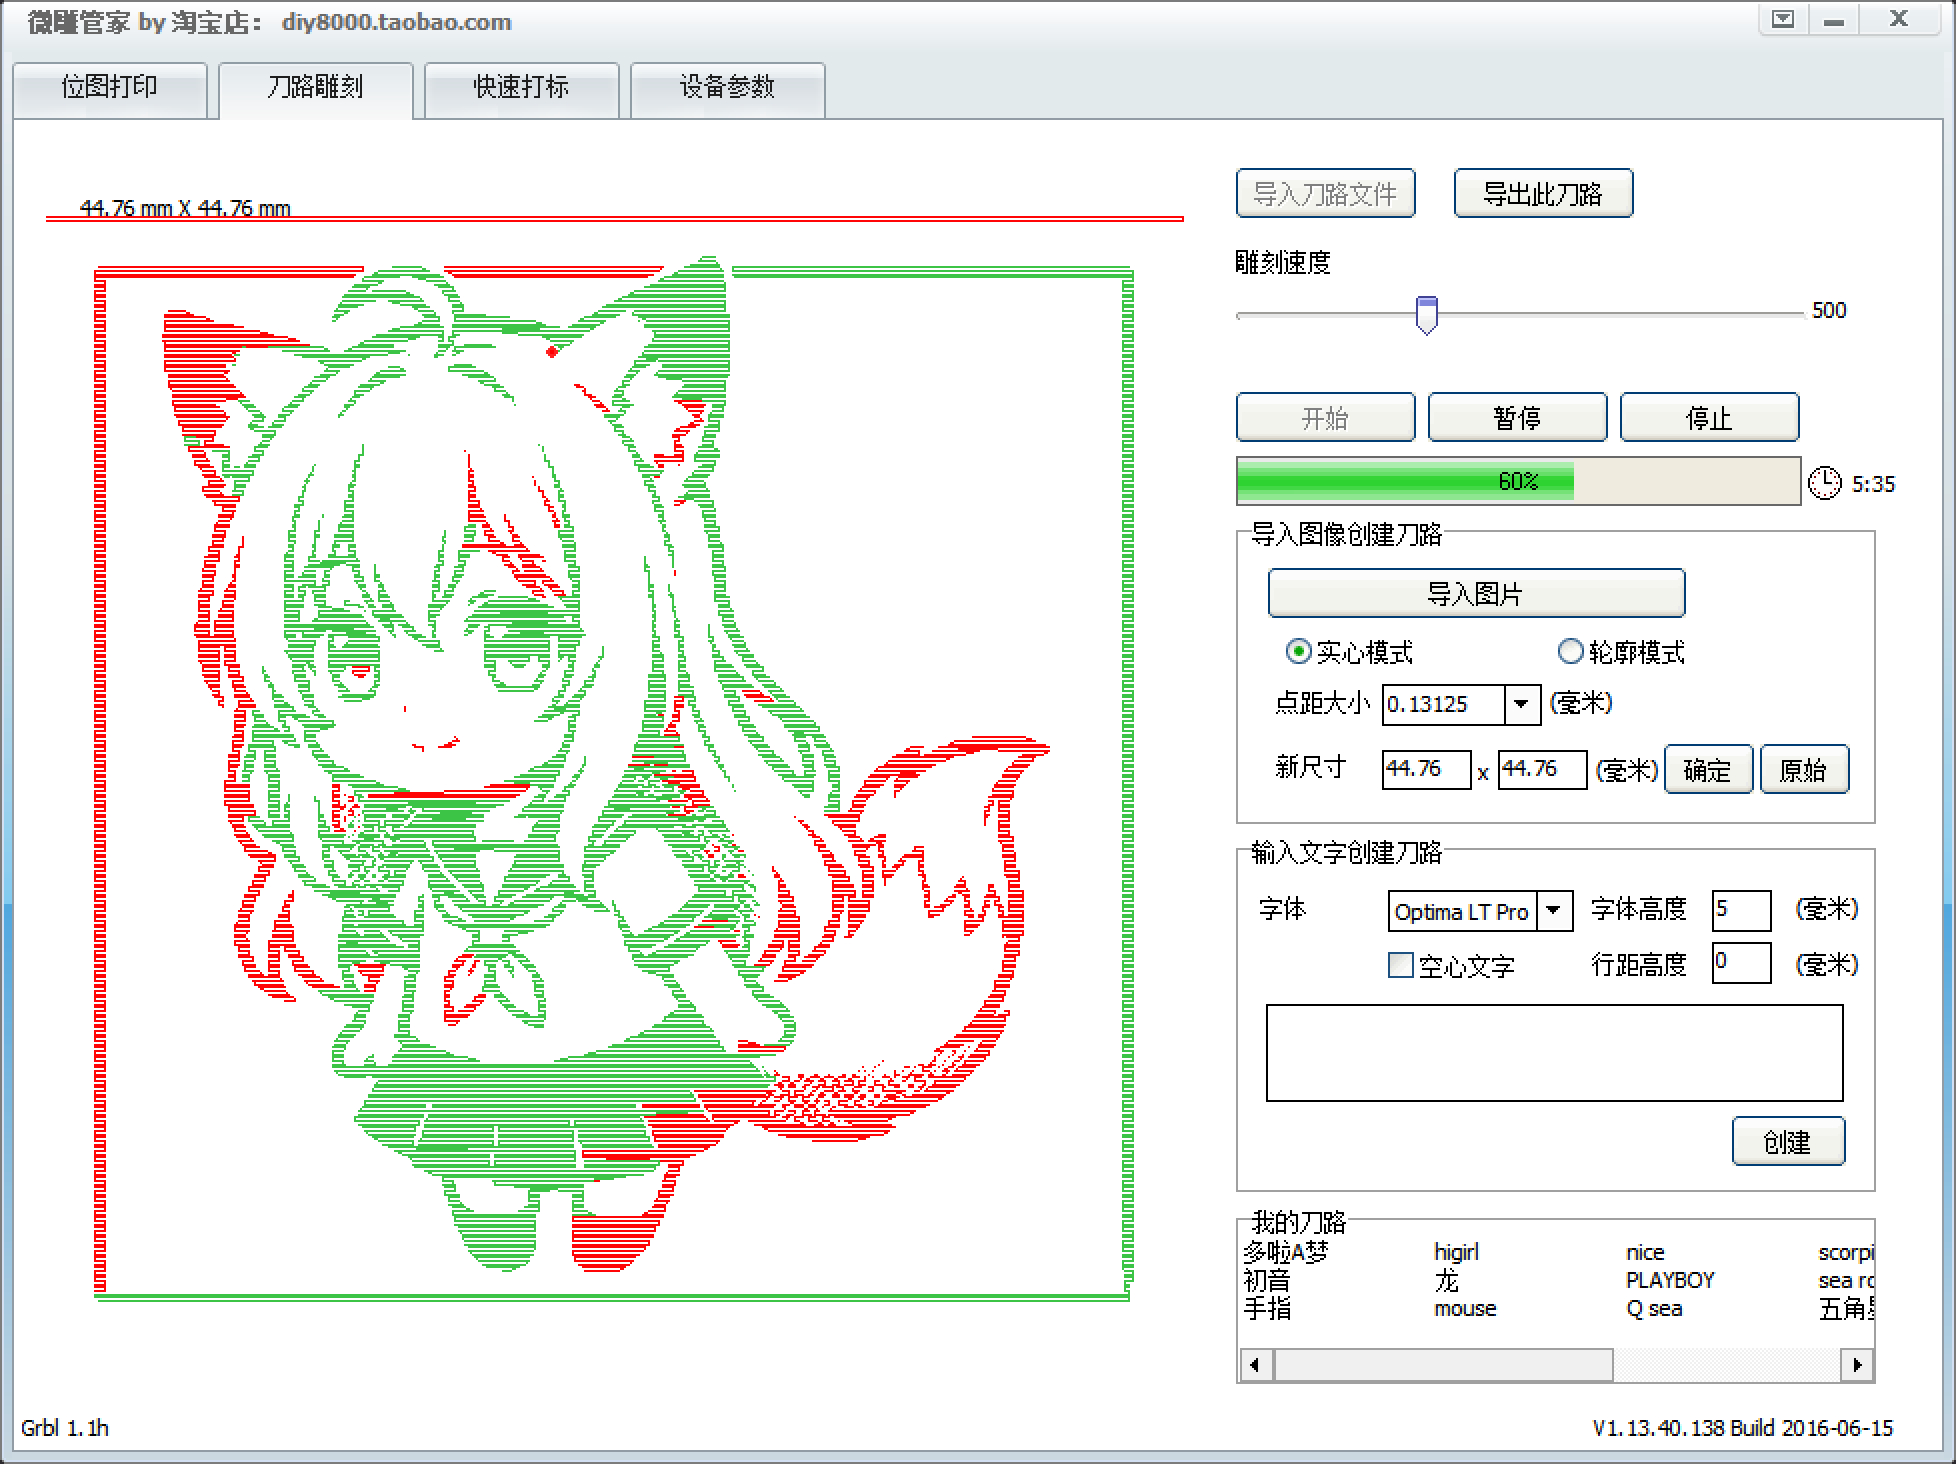Select 轮廓模式 radio button
This screenshot has height=1464, width=1956.
(1570, 652)
